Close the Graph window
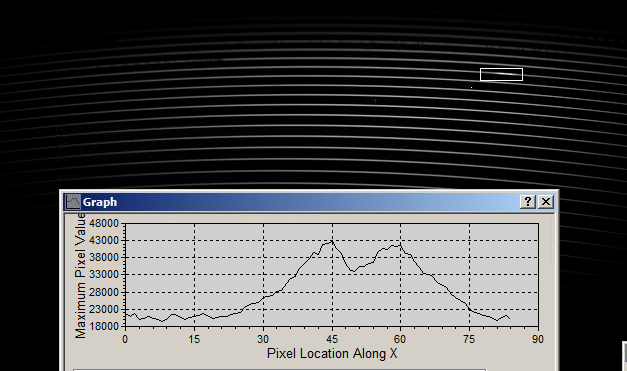The image size is (627, 371). coord(546,202)
